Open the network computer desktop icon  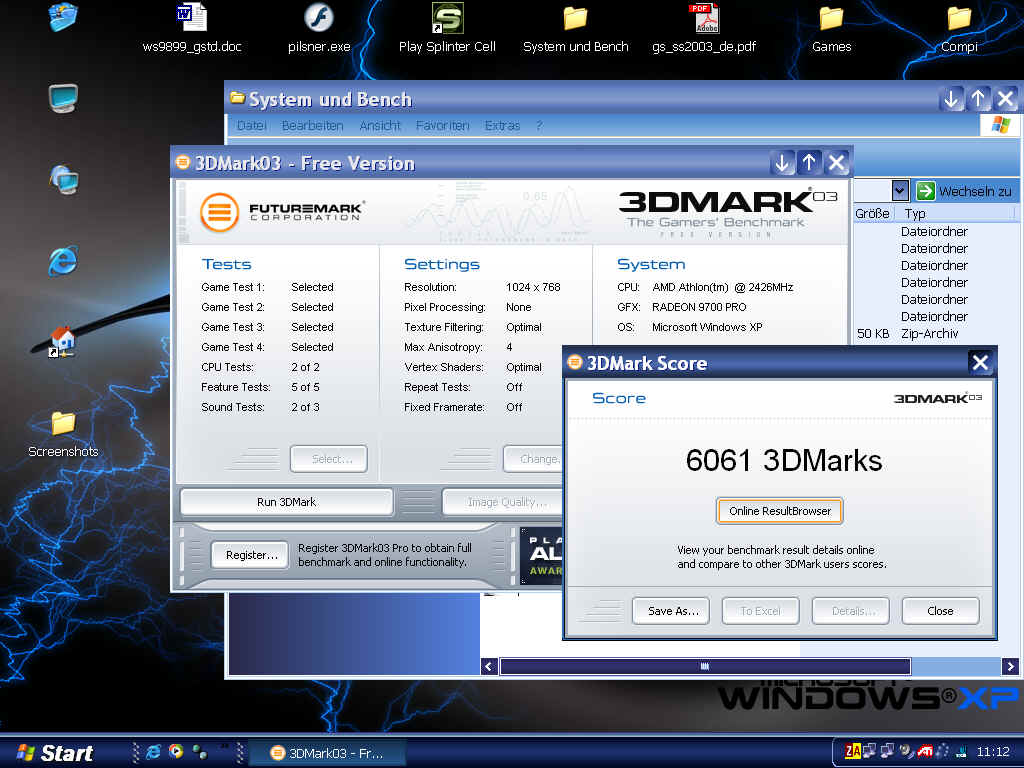(63, 180)
